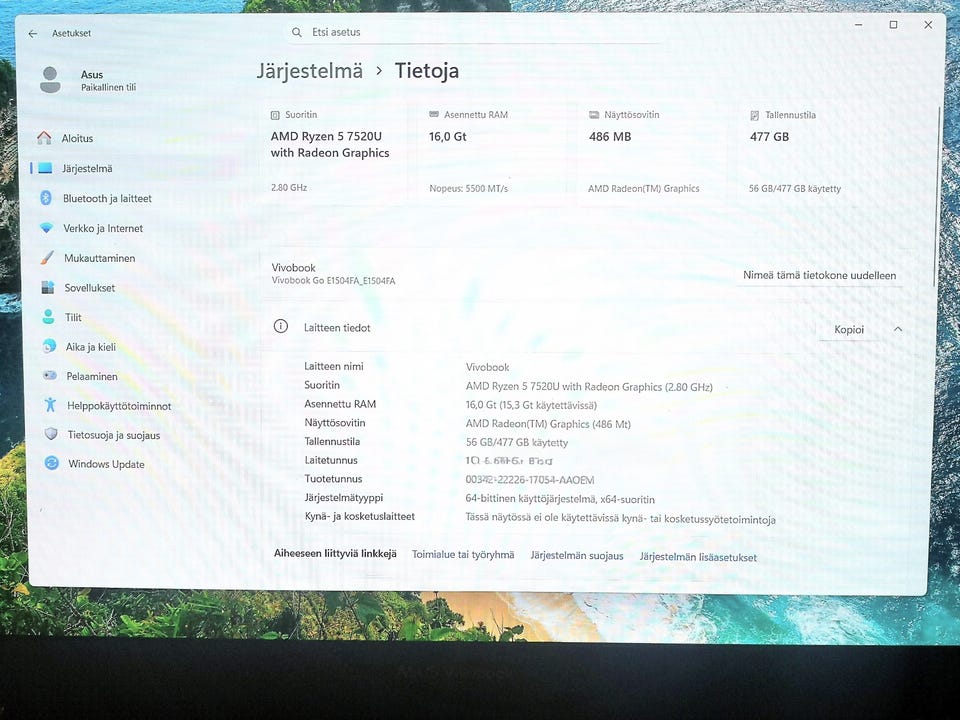Click the 'Nopeus: 5500 MT/s' text
The width and height of the screenshot is (960, 720).
(x=468, y=189)
